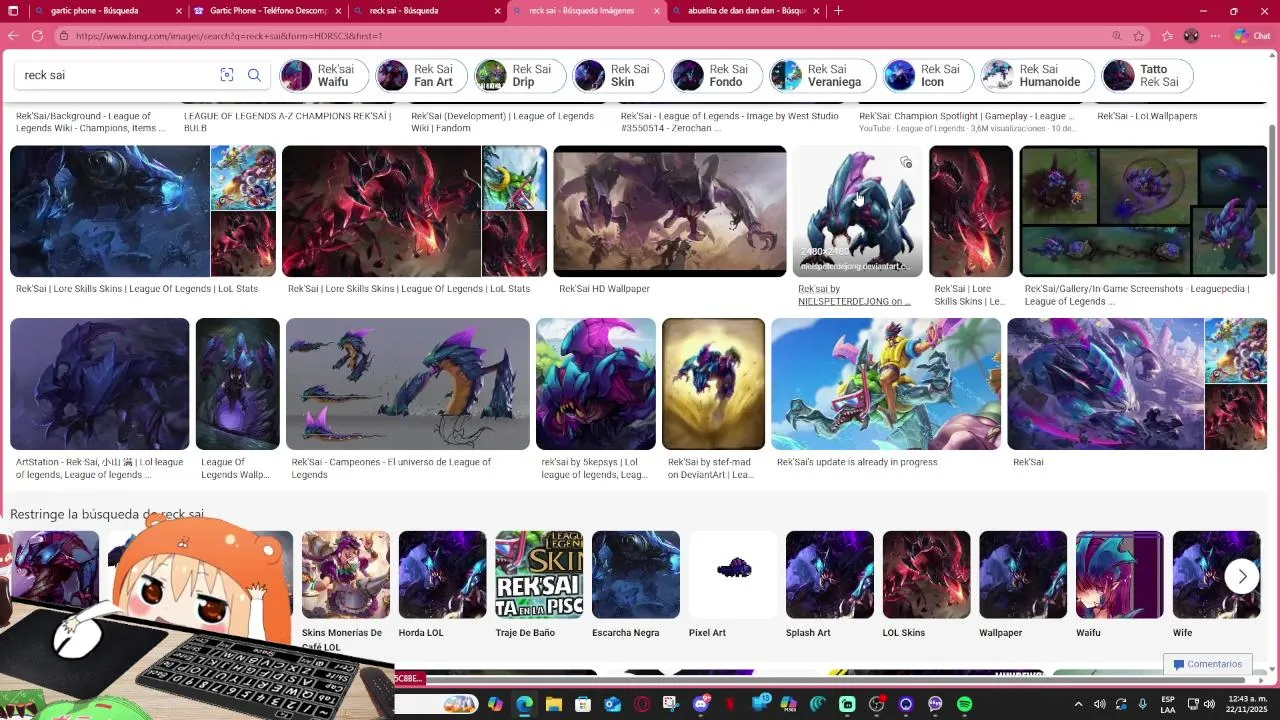Open Copilot app in taskbar
The image size is (1280, 720).
coord(495,704)
